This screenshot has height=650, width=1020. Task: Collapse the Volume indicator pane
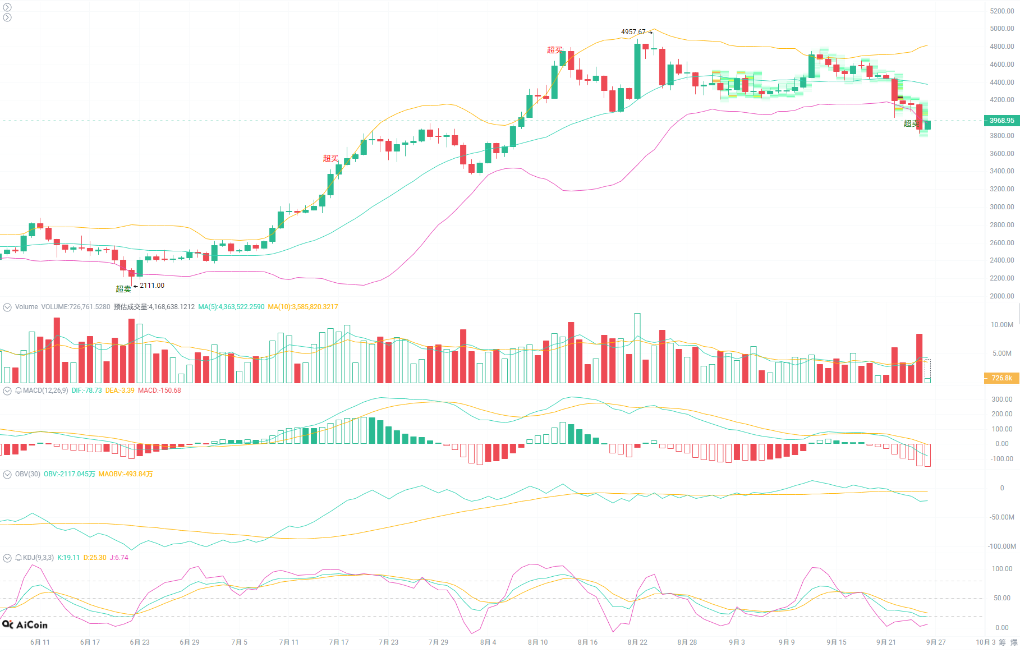[7, 307]
